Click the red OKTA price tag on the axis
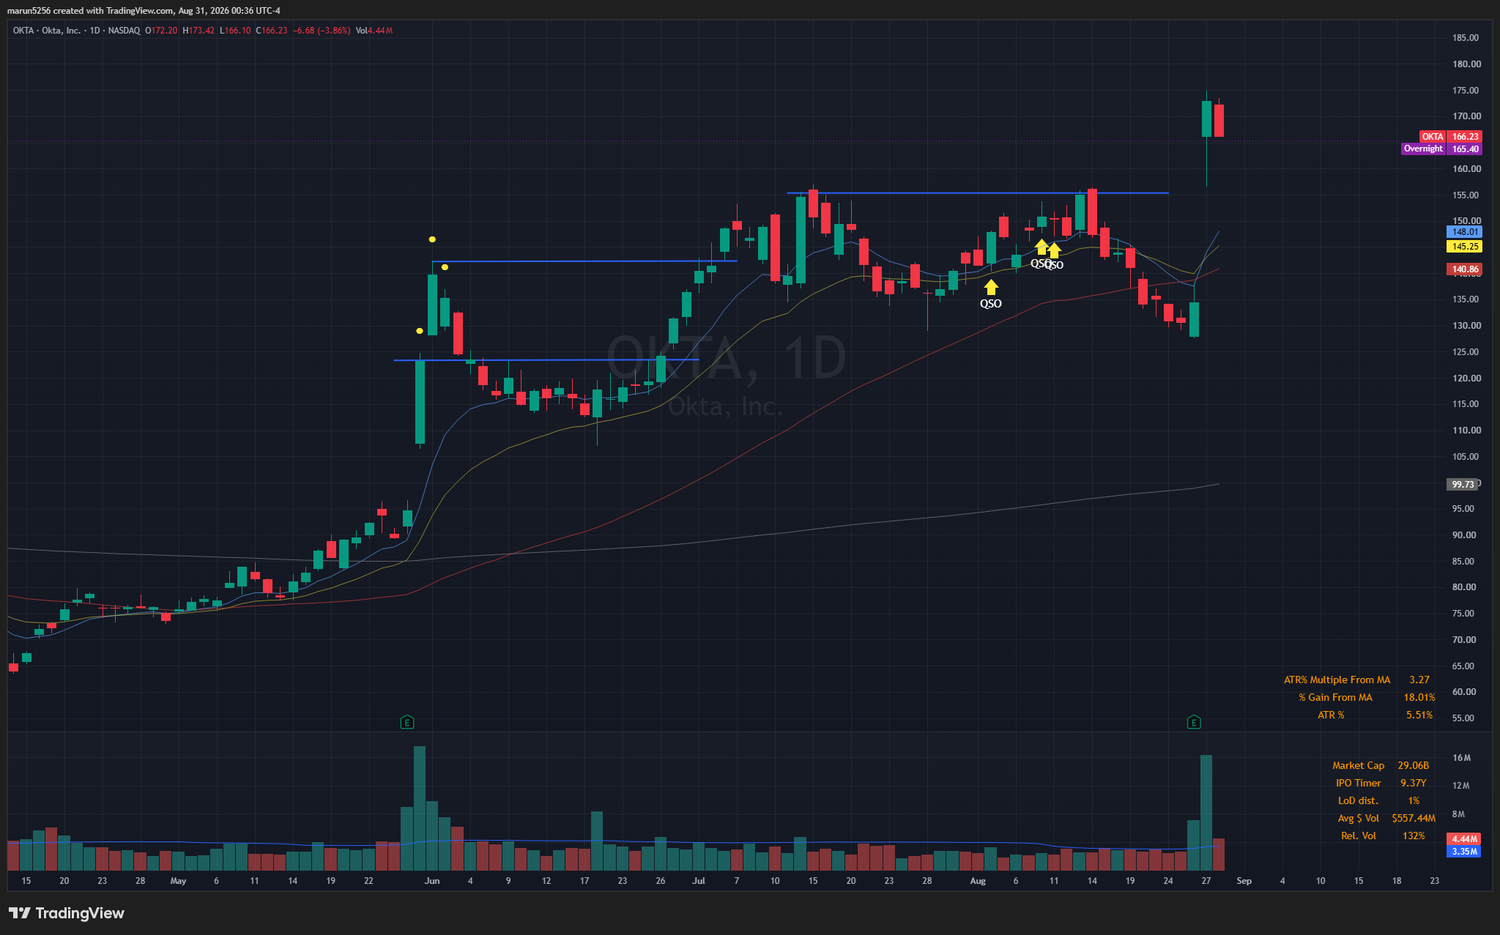The width and height of the screenshot is (1500, 935). (x=1450, y=136)
